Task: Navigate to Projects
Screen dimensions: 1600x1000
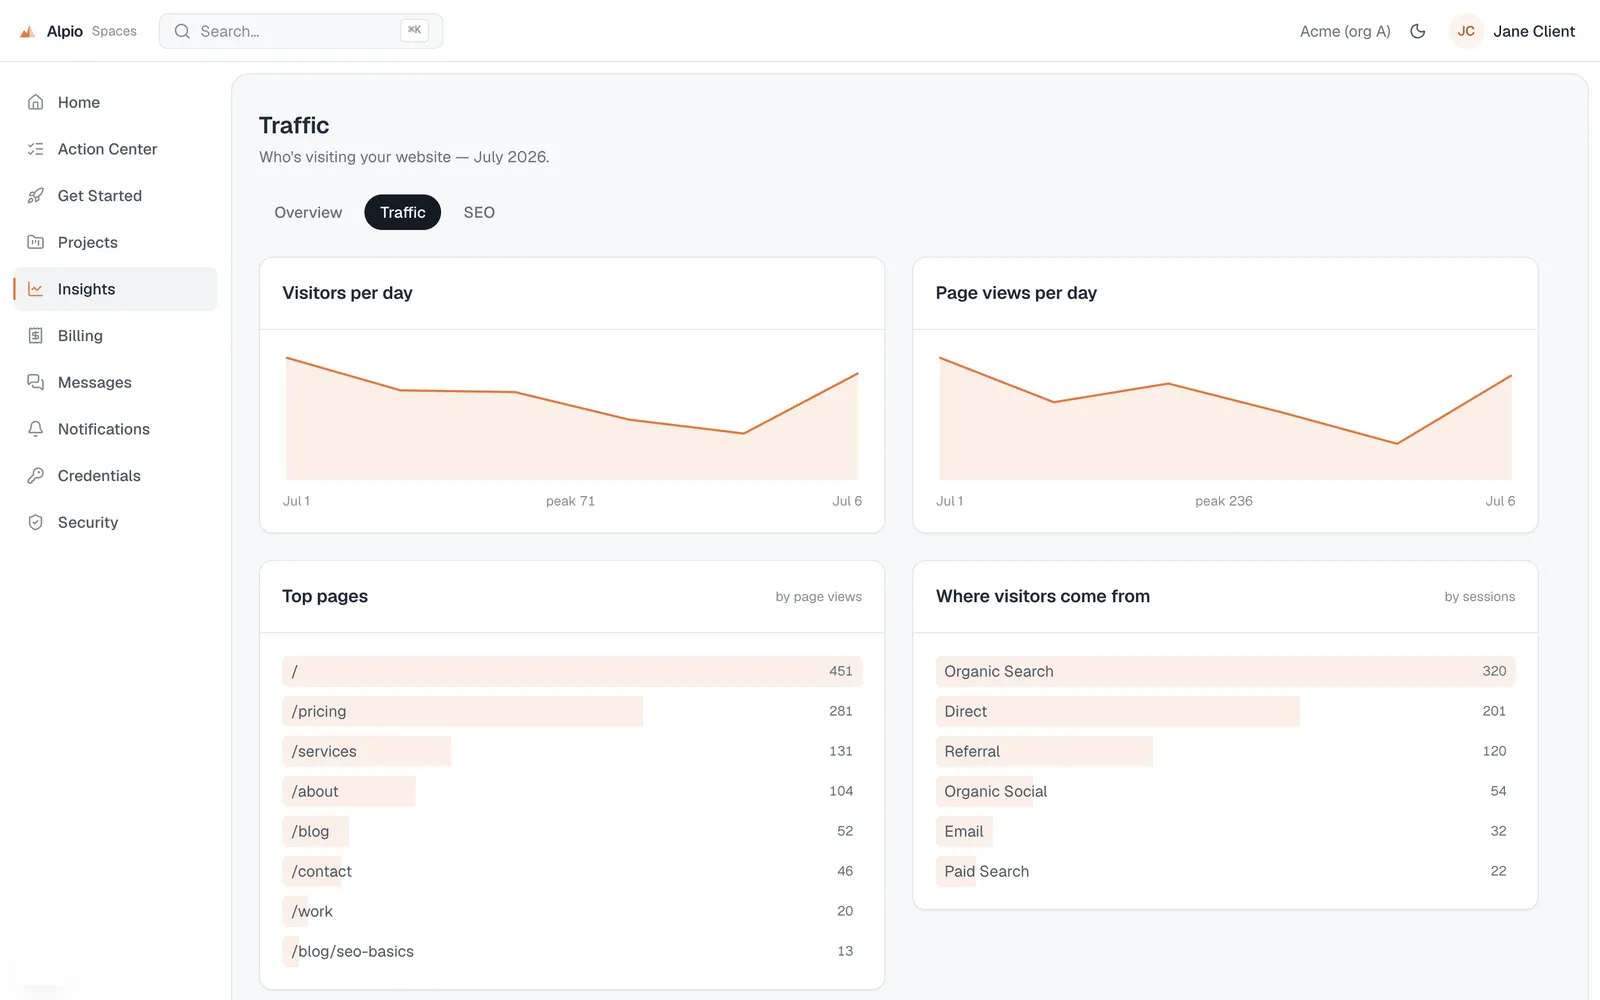Action: pyautogui.click(x=116, y=242)
